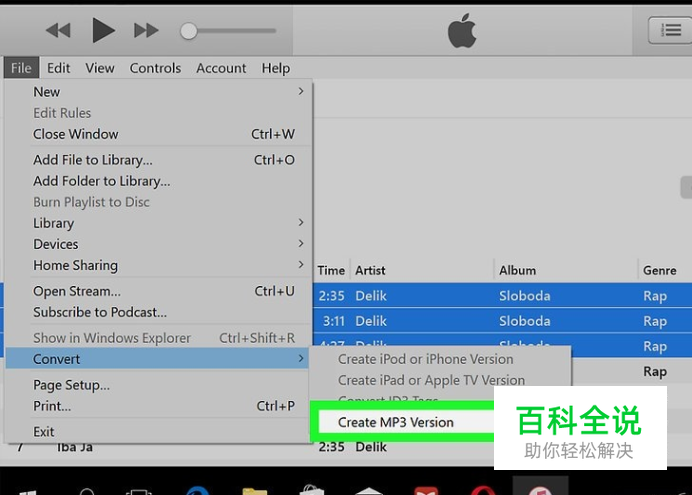Choose Page Setup menu entry
The width and height of the screenshot is (692, 495).
(158, 385)
